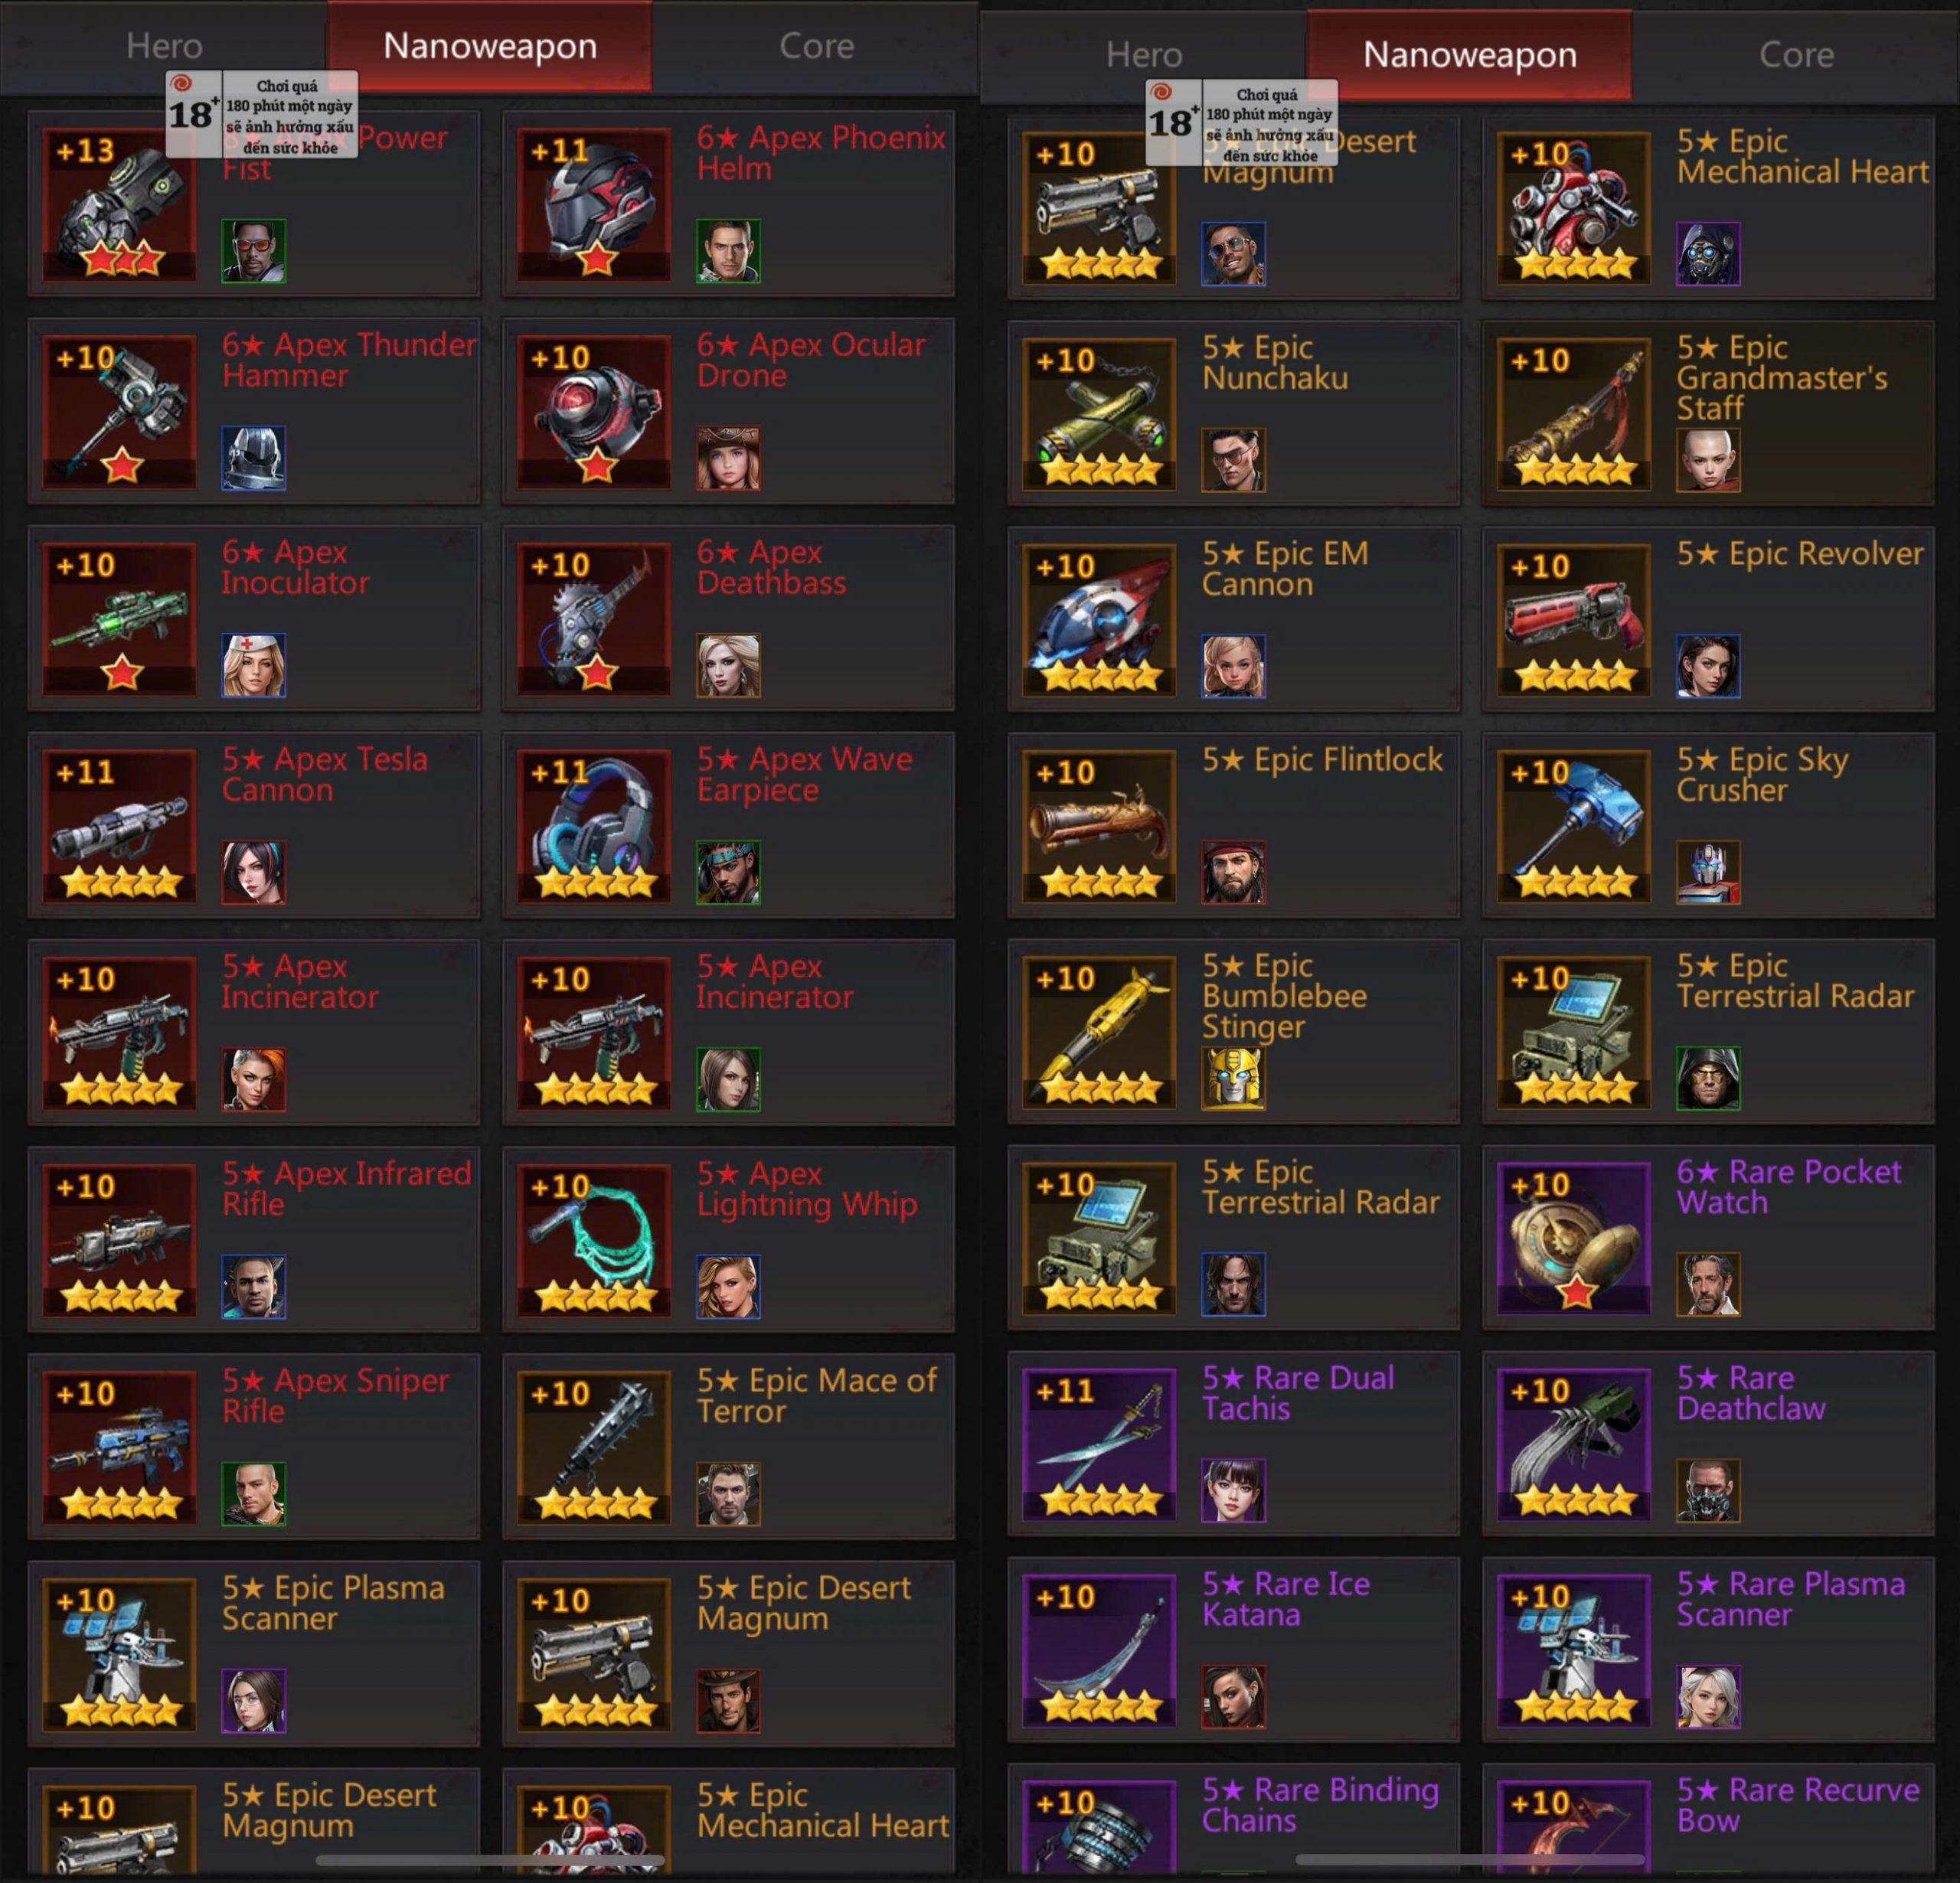Open the 5★ Epic Flintlock entry
Screen dimensions: 1960x1883
point(1233,824)
